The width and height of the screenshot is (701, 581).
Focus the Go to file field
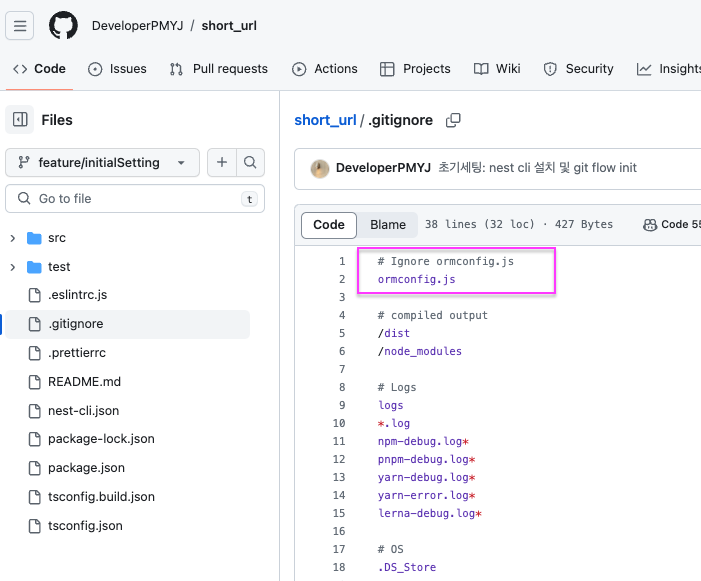tap(135, 198)
